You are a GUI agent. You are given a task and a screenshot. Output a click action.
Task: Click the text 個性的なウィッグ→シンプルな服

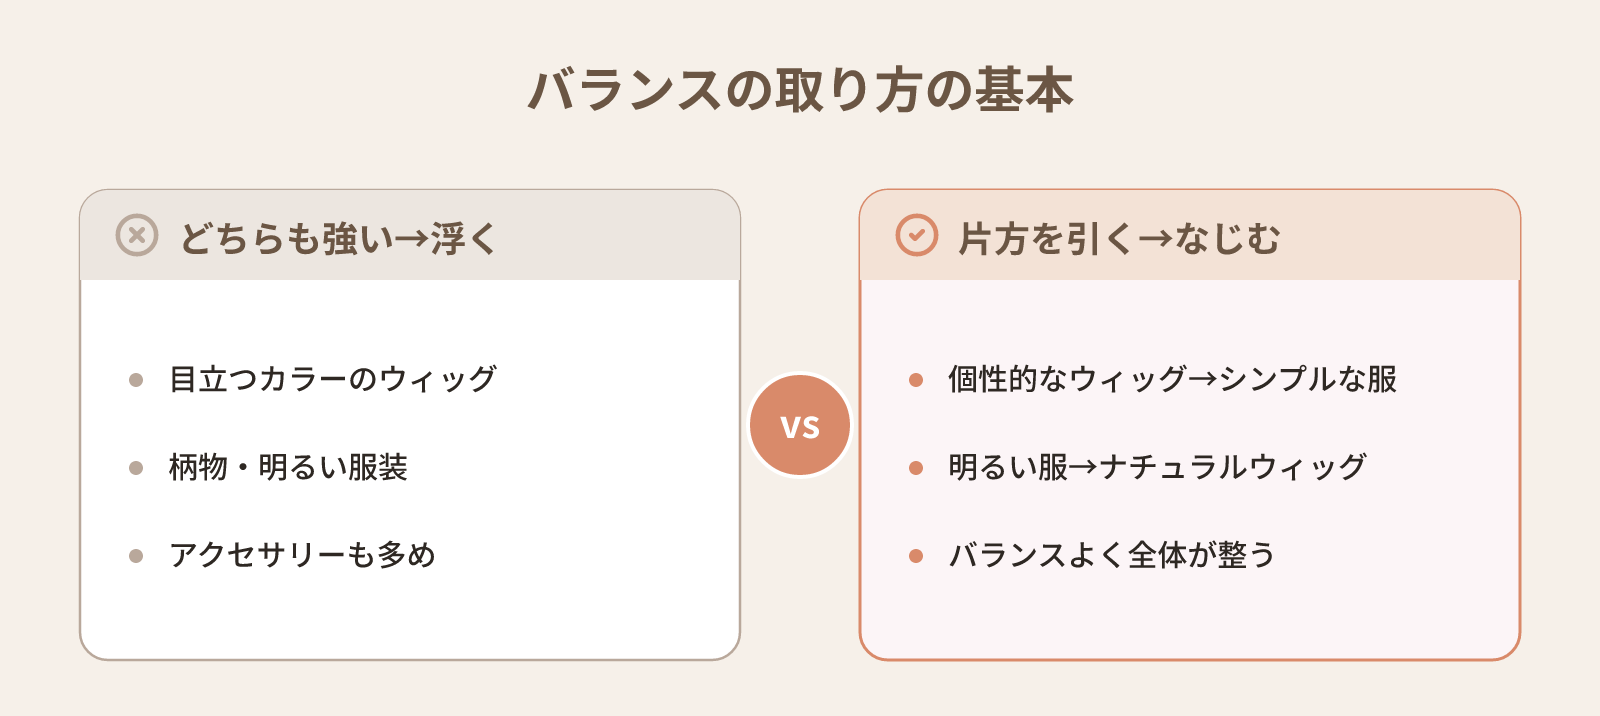(1173, 379)
